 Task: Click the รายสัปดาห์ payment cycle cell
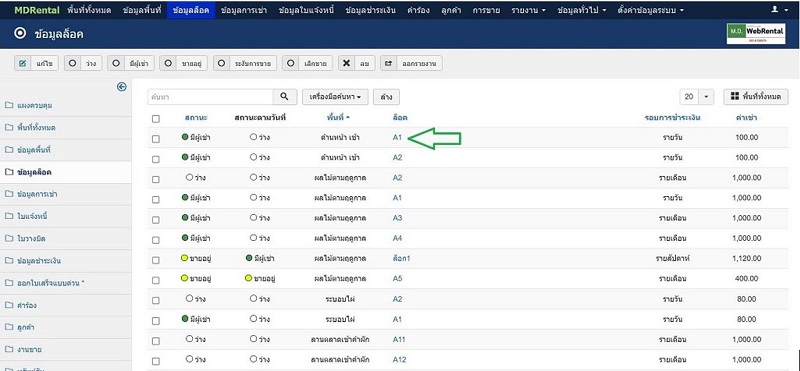[673, 258]
